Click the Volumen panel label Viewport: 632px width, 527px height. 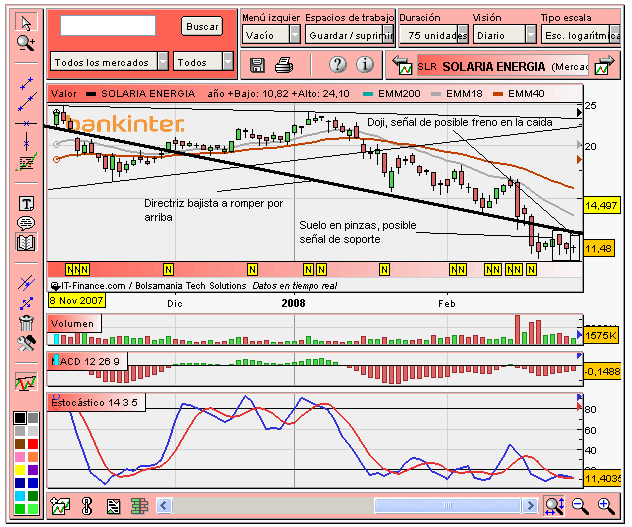point(73,323)
